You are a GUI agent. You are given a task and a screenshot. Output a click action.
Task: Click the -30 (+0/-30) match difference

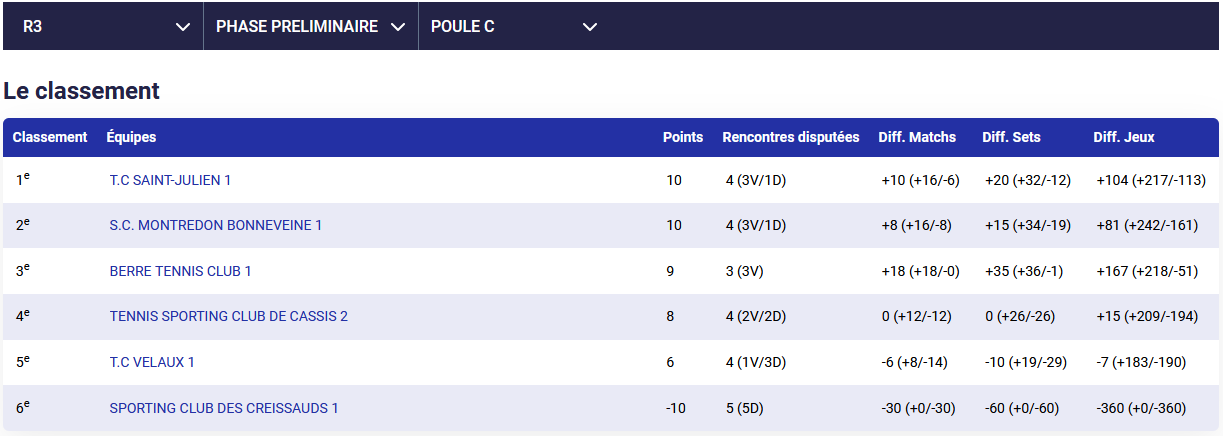tap(918, 408)
